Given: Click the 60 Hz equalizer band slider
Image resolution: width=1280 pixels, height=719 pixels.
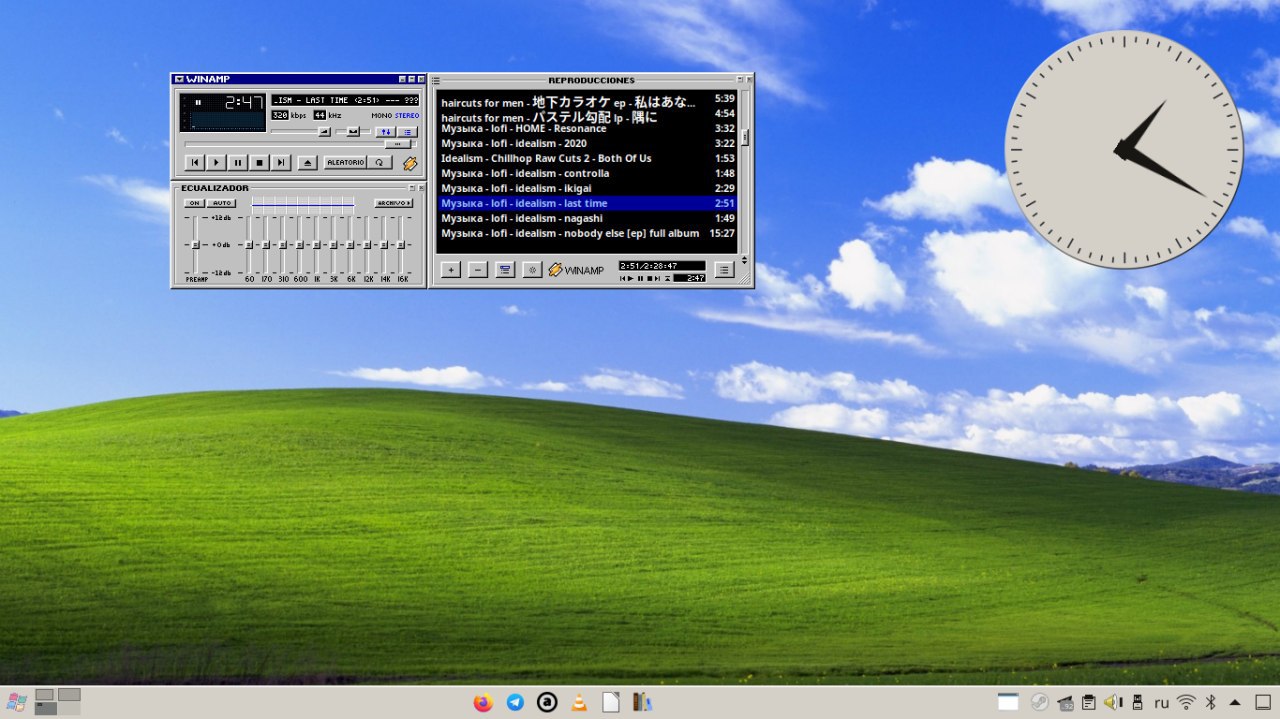Looking at the screenshot, I should pos(249,245).
